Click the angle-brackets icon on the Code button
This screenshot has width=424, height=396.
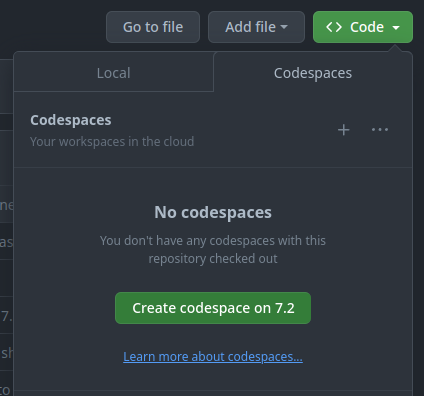coord(334,27)
